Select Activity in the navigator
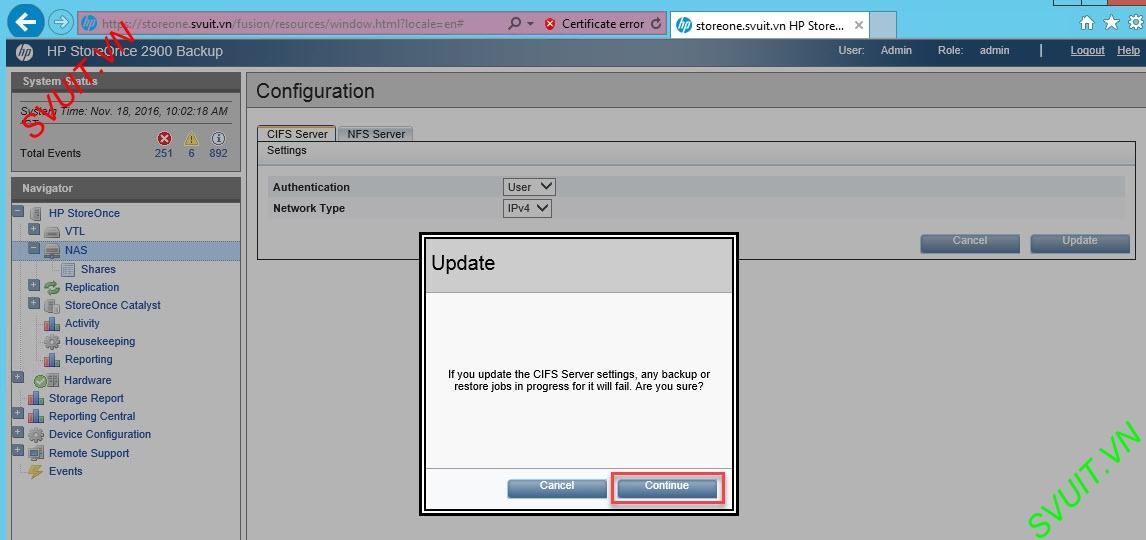Screen dimensions: 1146x540 82,323
